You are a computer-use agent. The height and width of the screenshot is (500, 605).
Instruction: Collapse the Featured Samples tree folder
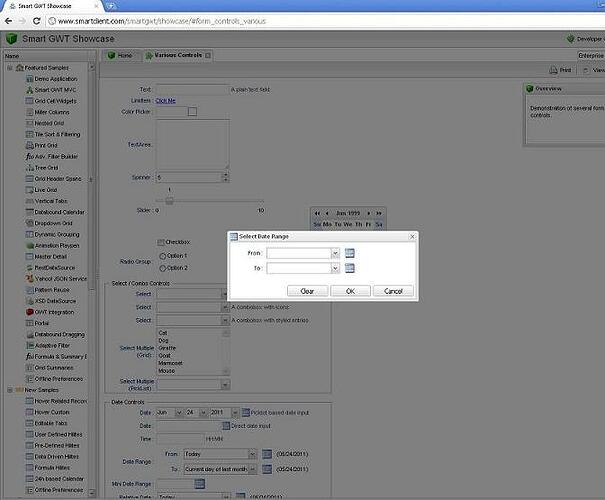pyautogui.click(x=10, y=68)
